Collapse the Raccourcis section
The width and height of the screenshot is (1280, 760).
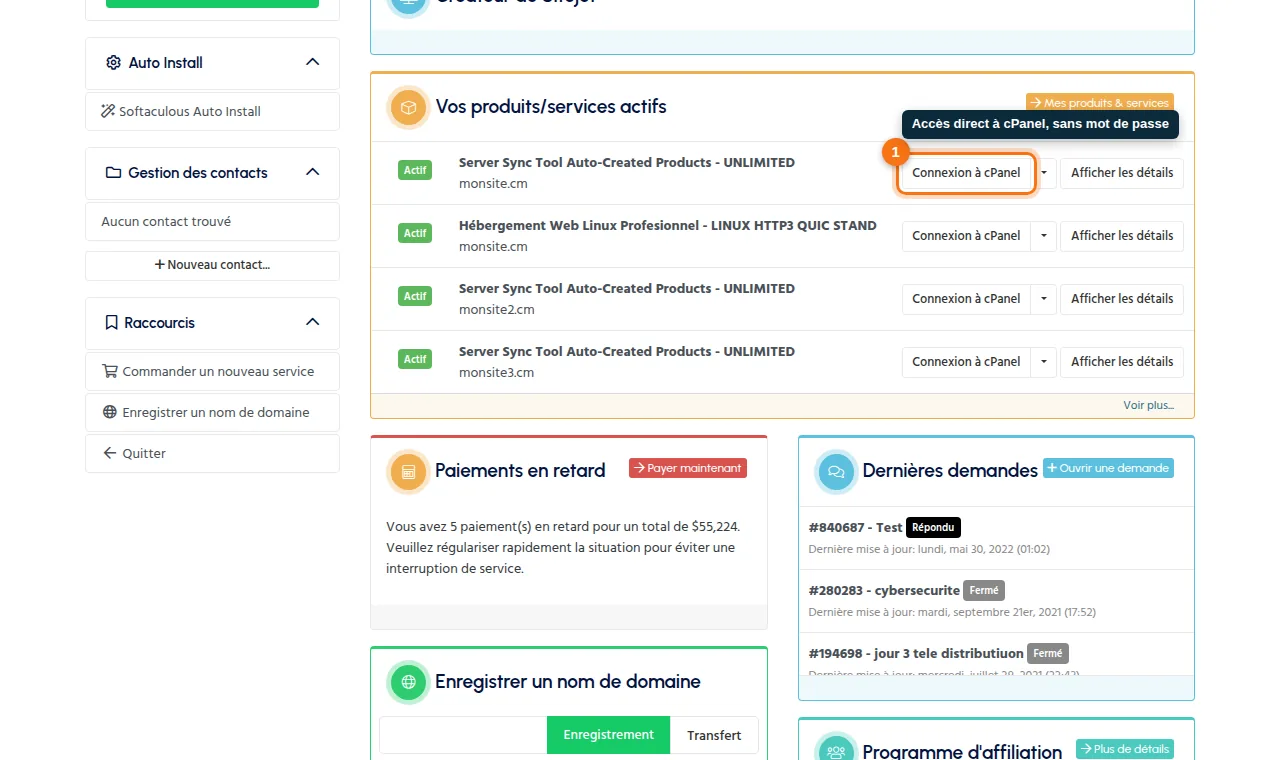point(312,322)
